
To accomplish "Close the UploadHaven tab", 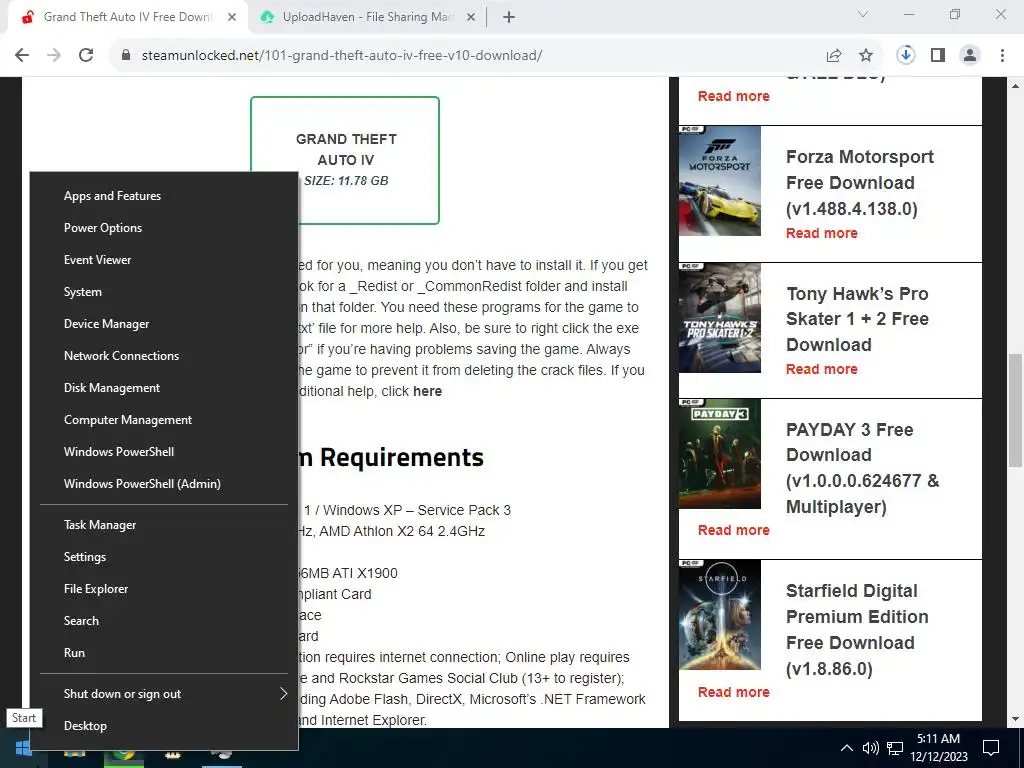I will [471, 18].
